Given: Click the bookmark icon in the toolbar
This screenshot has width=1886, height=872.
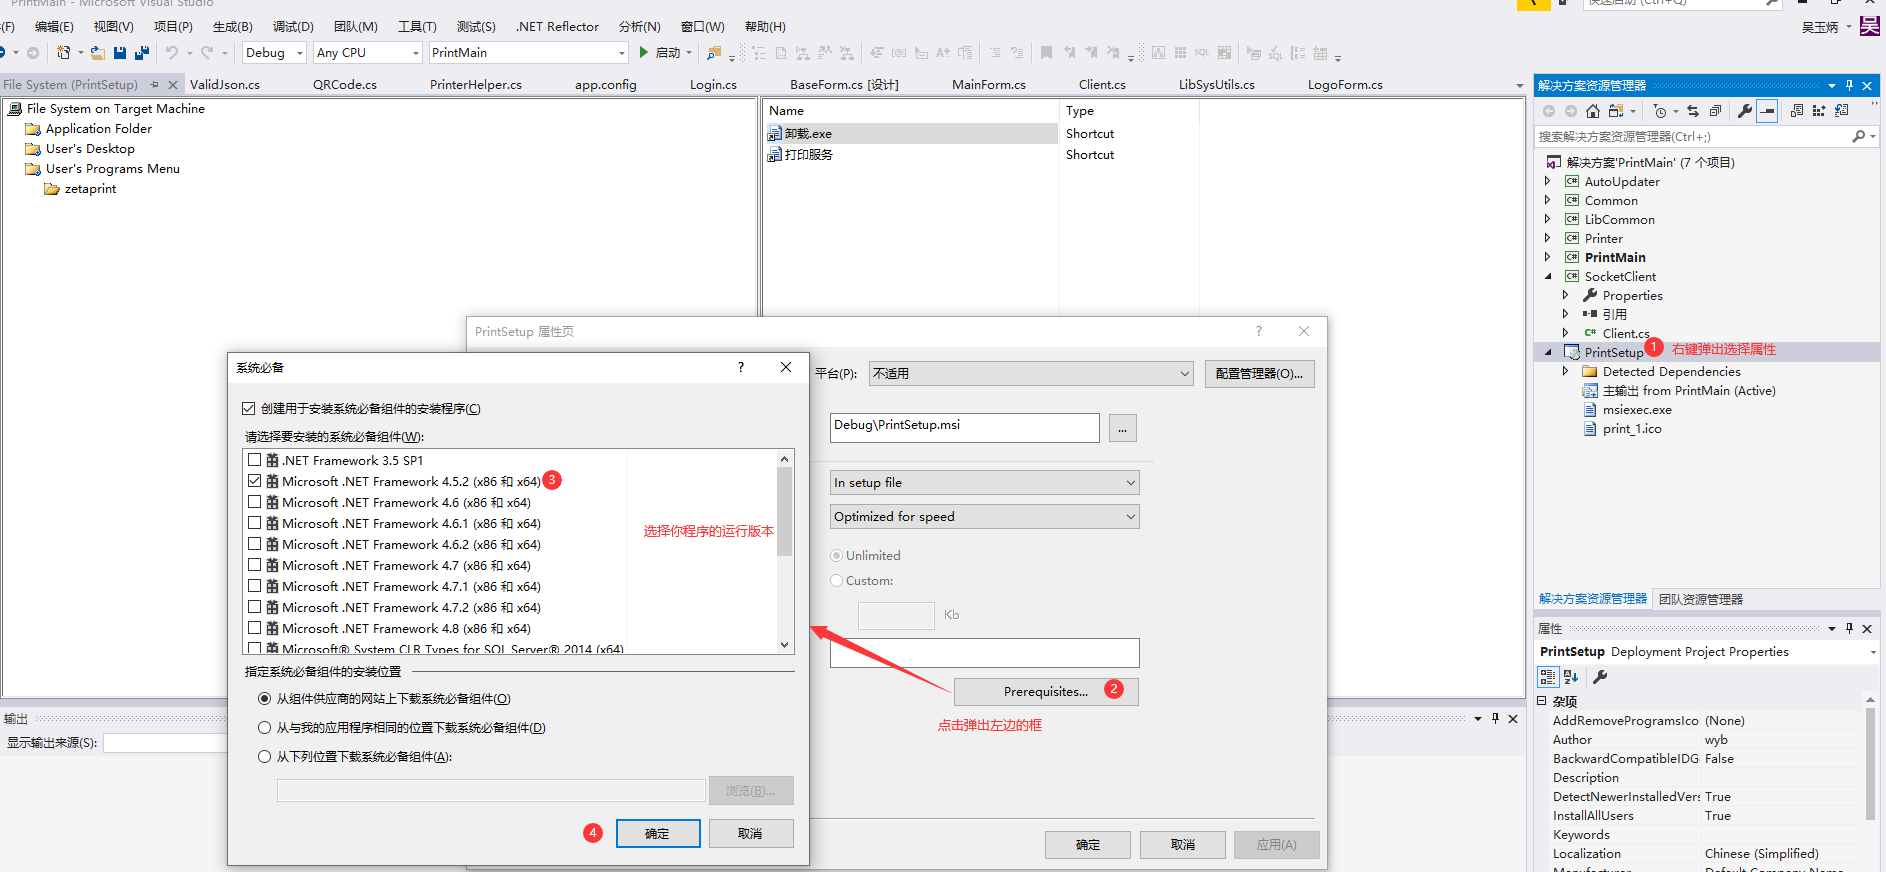Looking at the screenshot, I should [1046, 53].
